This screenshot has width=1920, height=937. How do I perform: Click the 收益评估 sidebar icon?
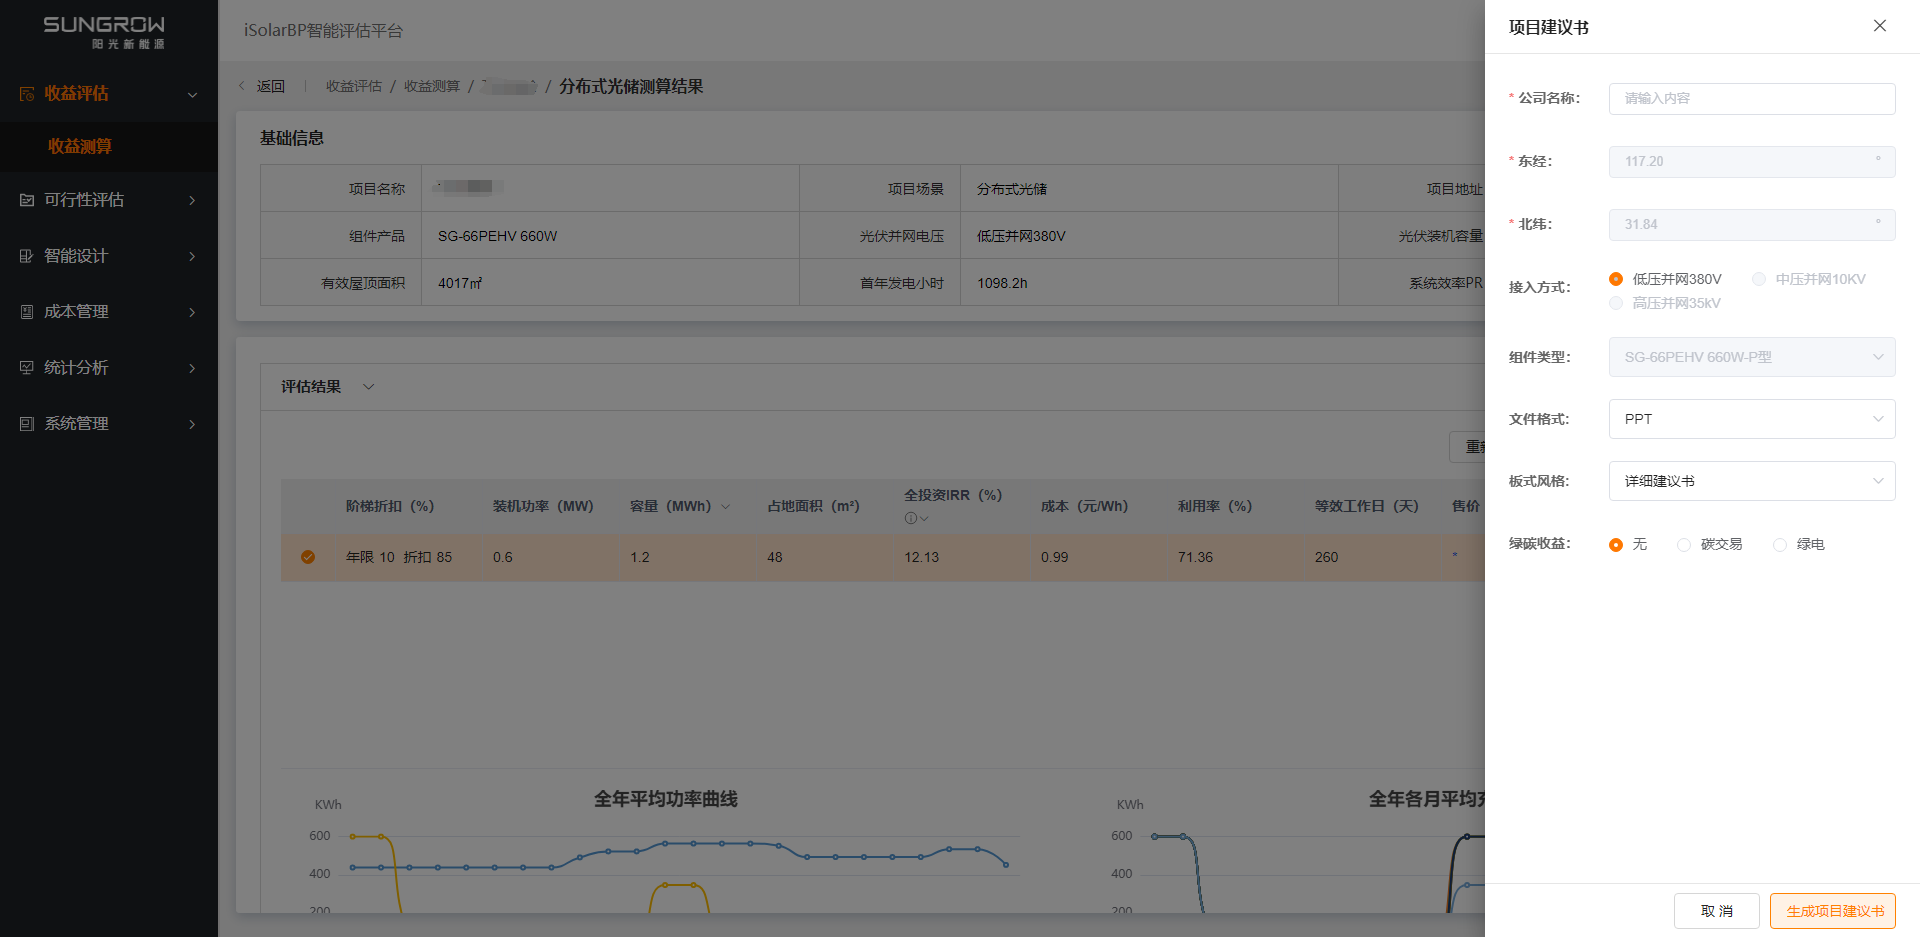pos(27,94)
